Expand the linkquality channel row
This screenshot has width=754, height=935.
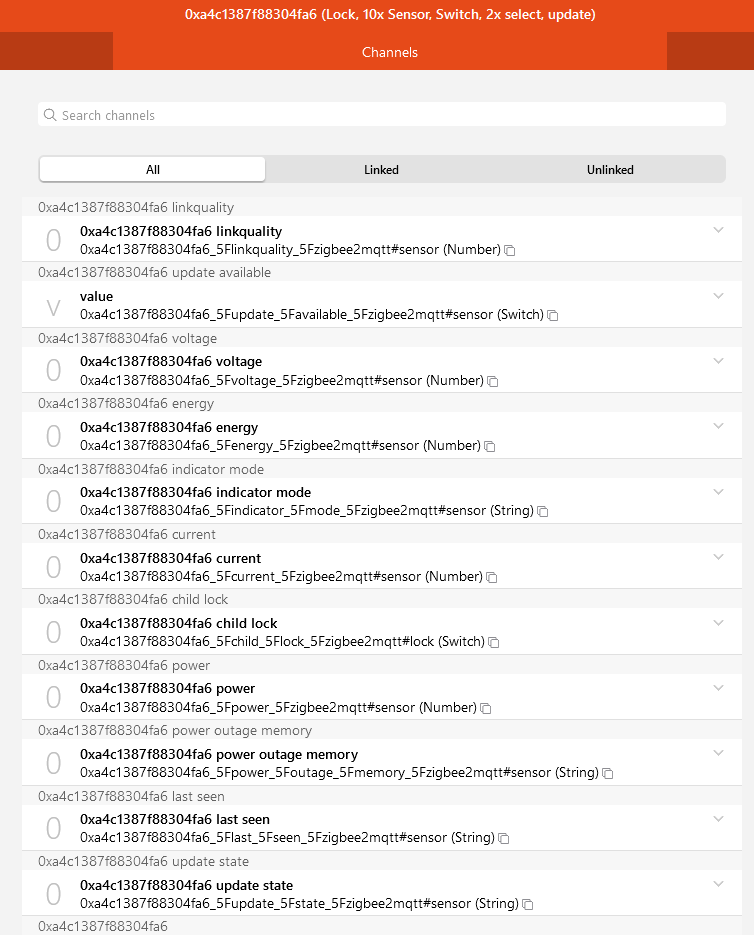pos(718,228)
